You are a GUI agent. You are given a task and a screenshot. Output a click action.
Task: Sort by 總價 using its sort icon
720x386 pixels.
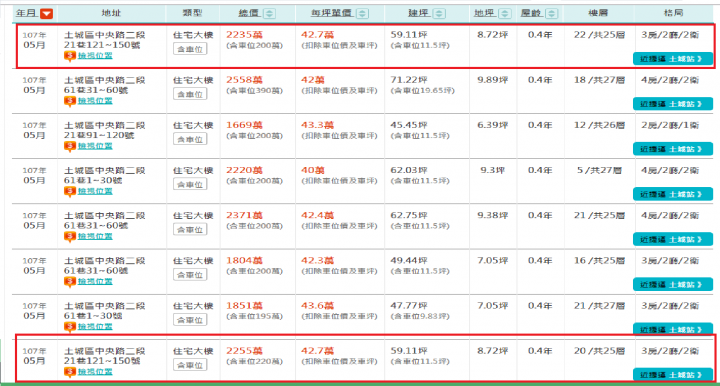pos(270,14)
